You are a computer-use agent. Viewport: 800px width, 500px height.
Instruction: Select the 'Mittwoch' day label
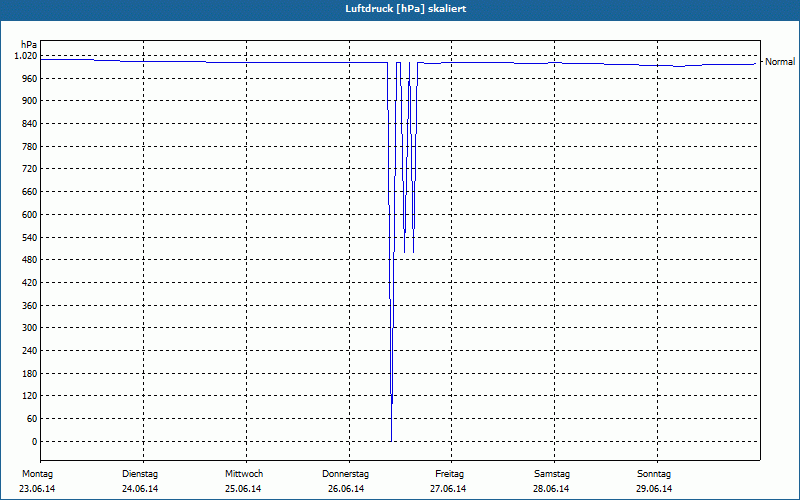pos(244,474)
